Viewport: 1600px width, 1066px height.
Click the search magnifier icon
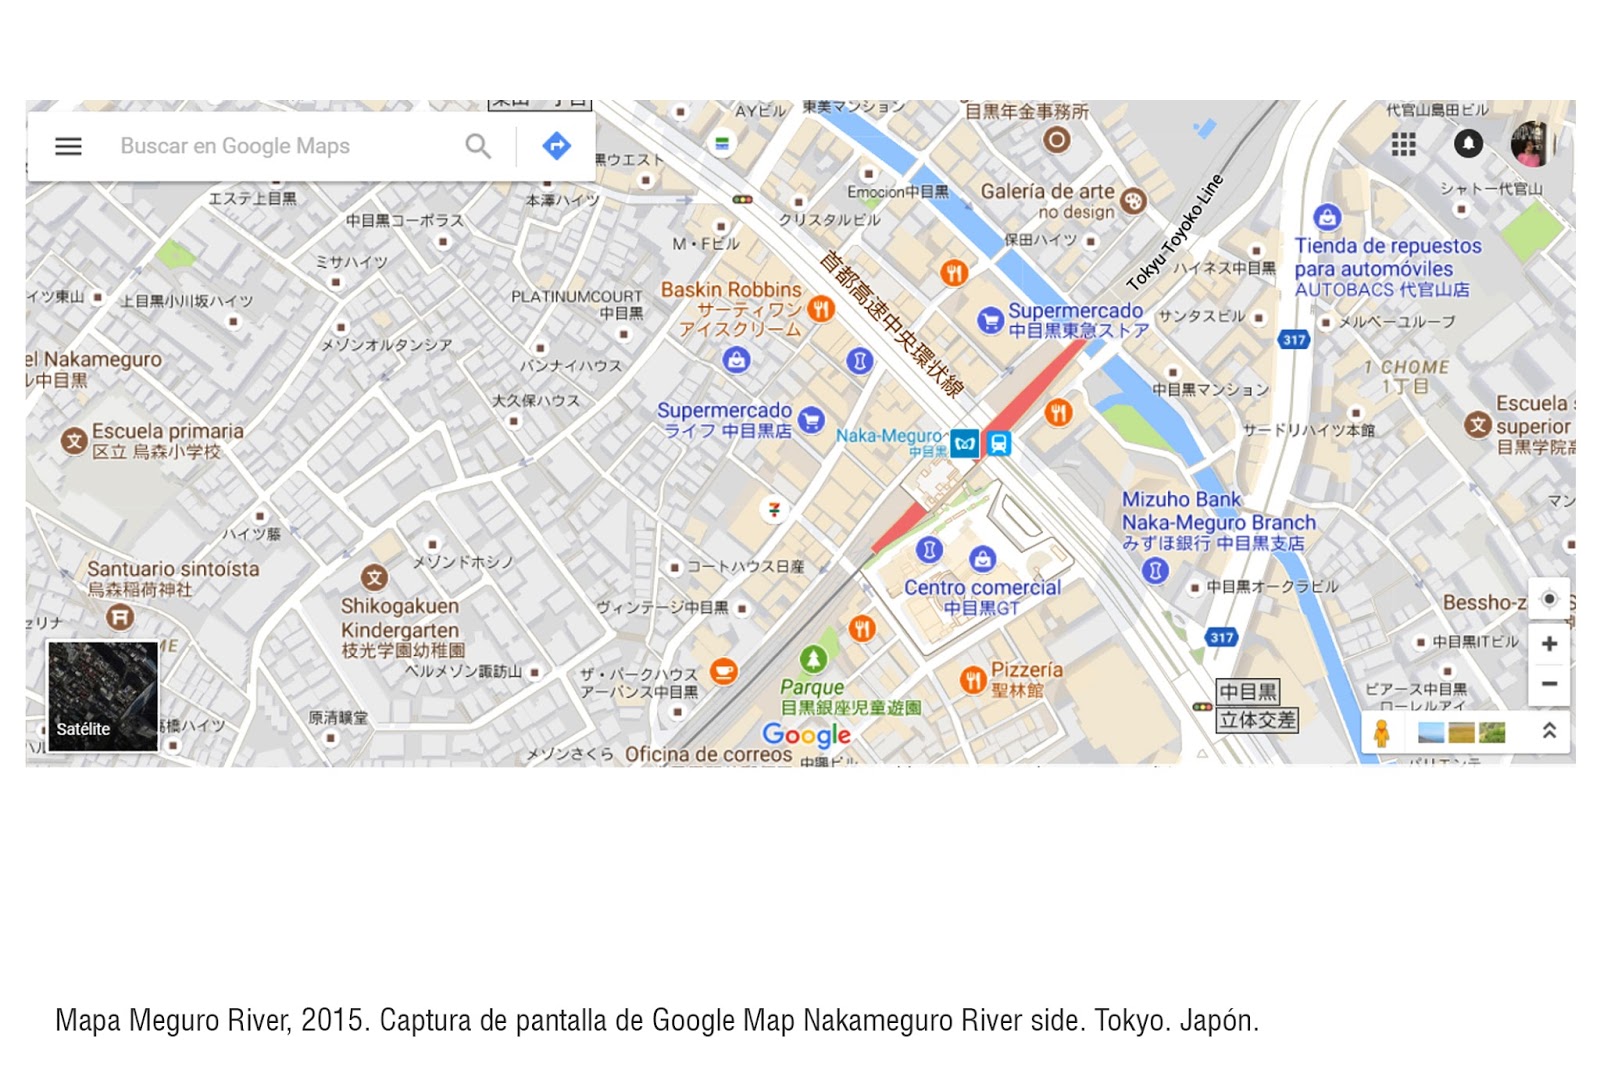tap(478, 146)
